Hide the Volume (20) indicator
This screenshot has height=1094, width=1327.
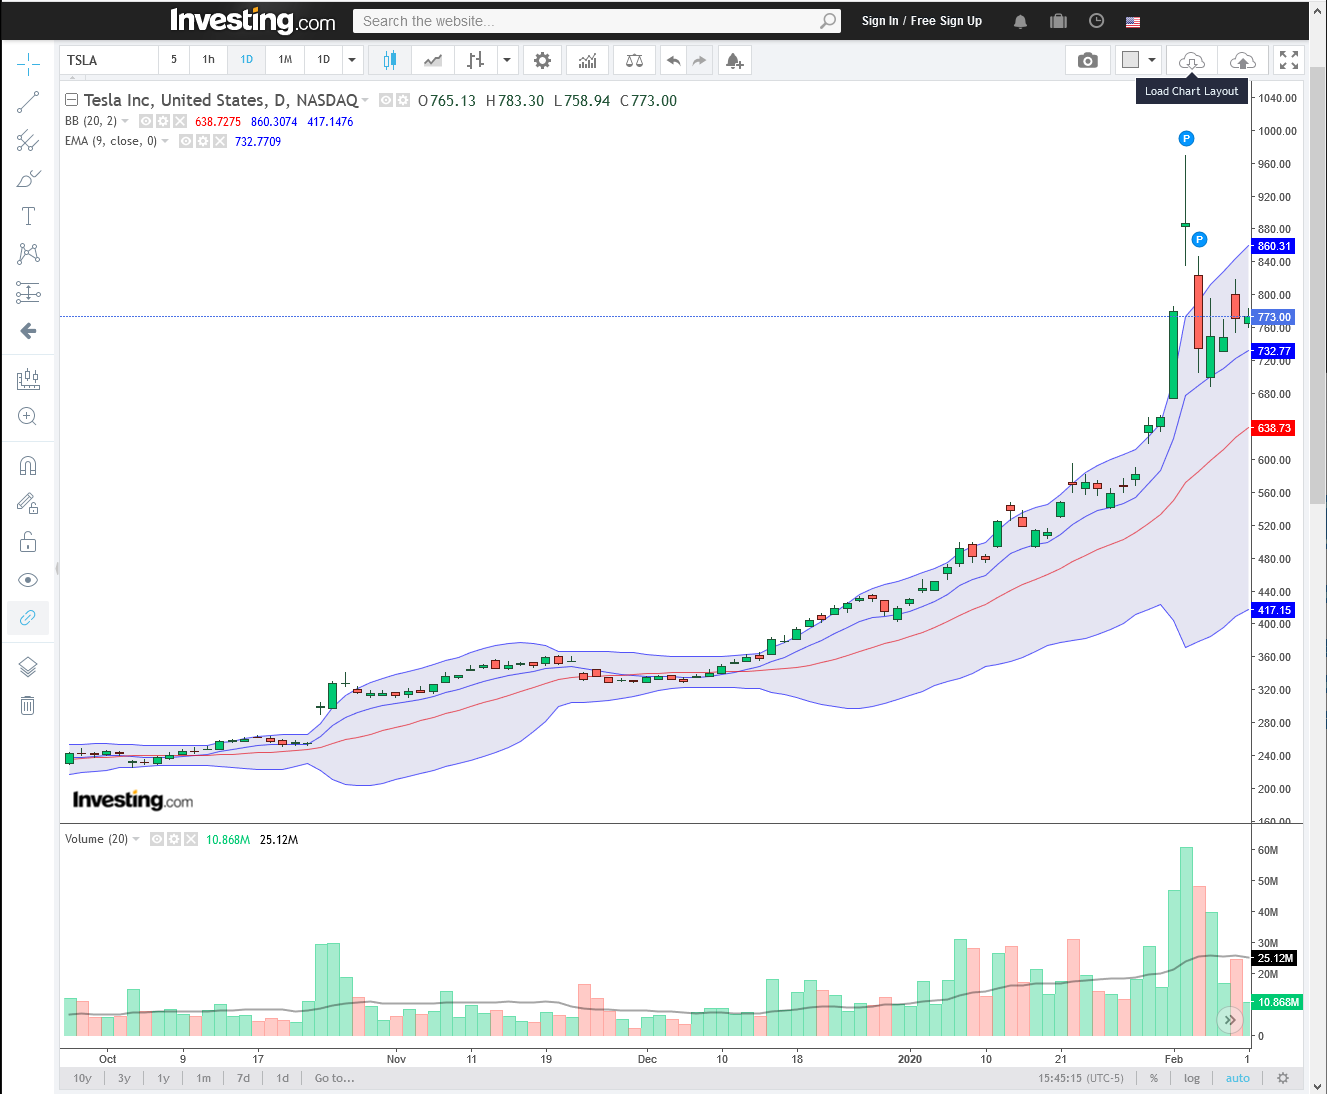click(157, 839)
